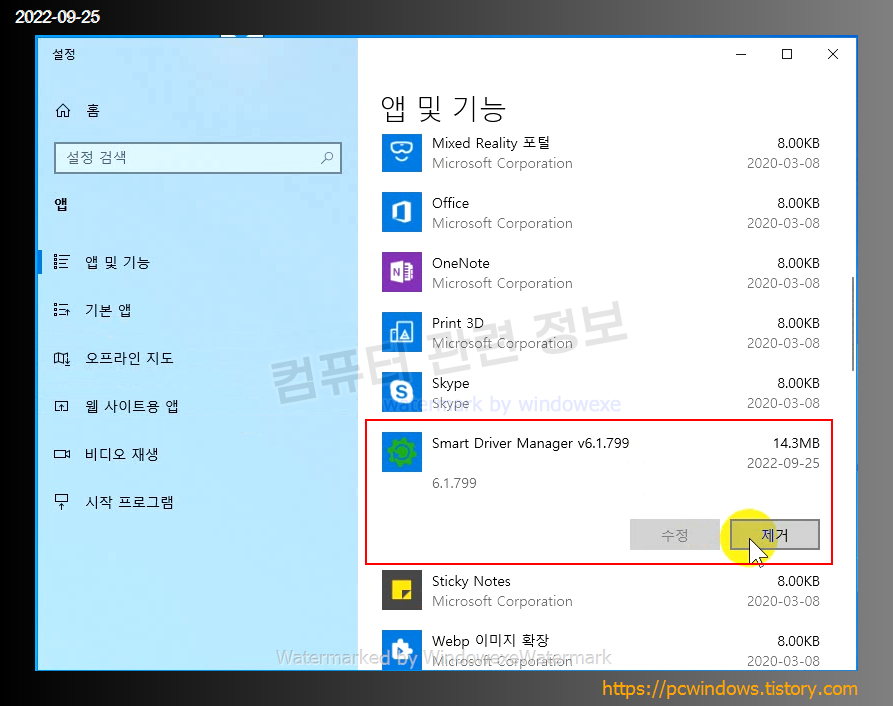The width and height of the screenshot is (893, 706).
Task: Click the 앱 및 기능 list icon in sidebar
Action: coord(62,262)
